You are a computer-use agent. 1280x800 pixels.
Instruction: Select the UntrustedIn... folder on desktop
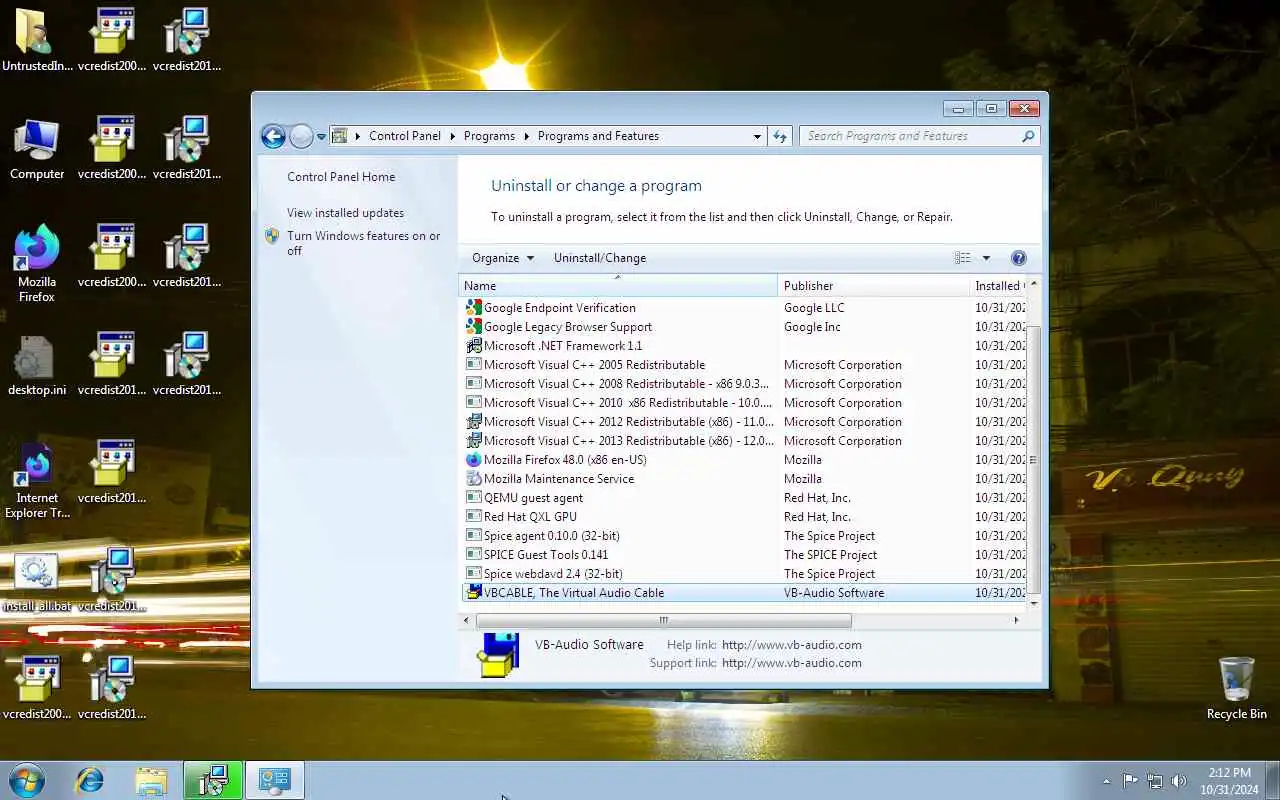[37, 41]
